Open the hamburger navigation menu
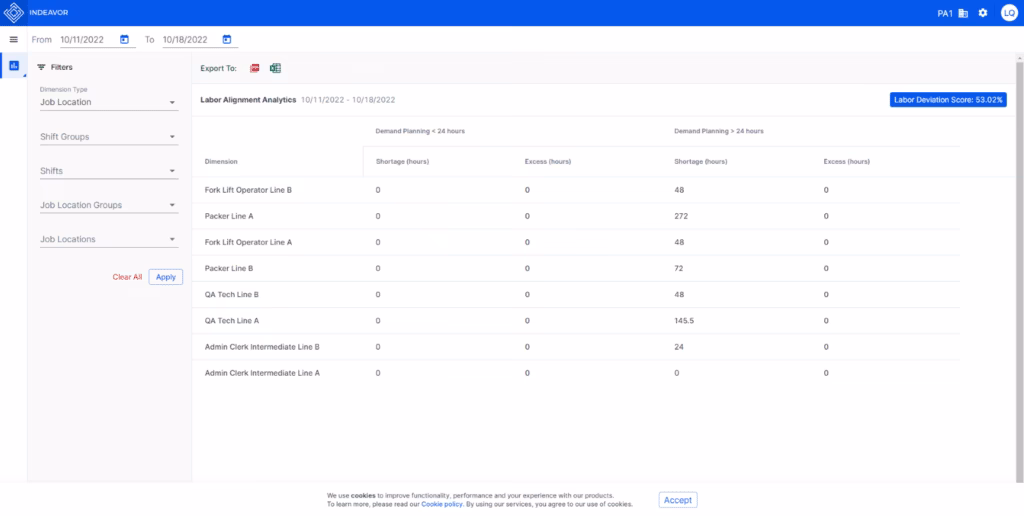The image size is (1024, 516). pos(13,39)
